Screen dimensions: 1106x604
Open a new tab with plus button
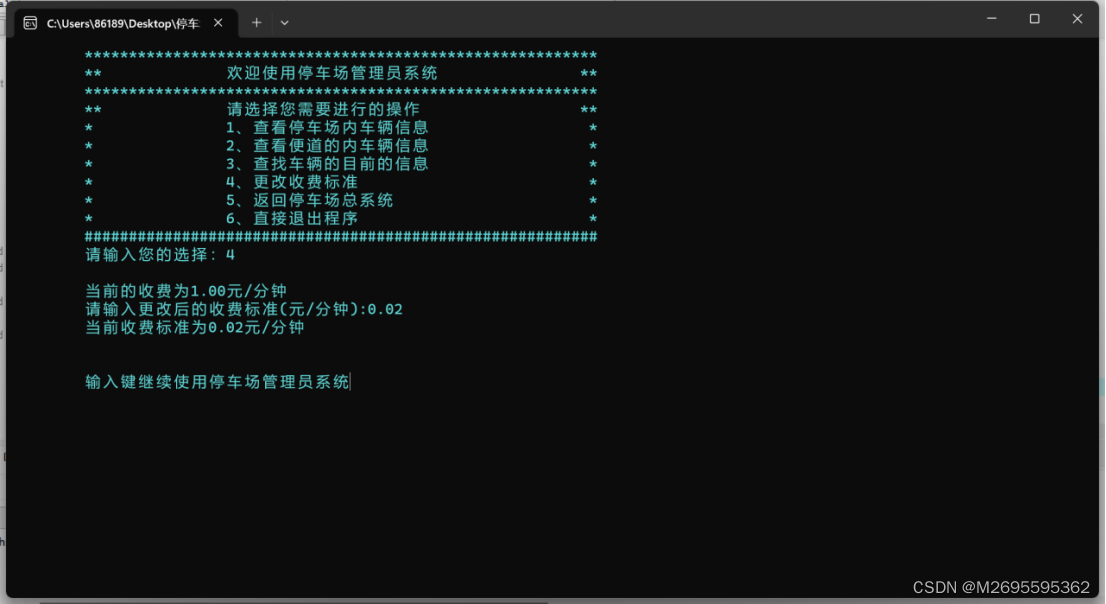click(257, 23)
